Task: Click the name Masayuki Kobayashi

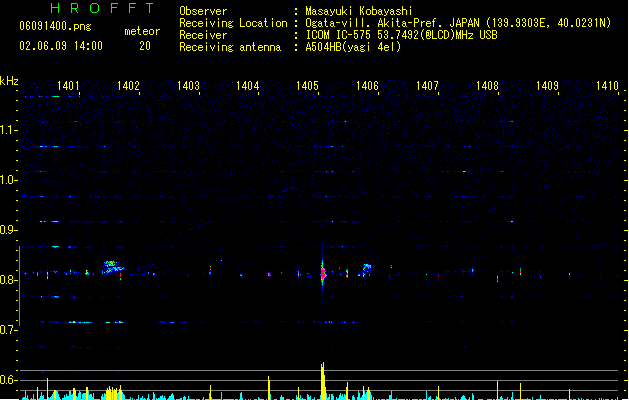Action: (358, 11)
